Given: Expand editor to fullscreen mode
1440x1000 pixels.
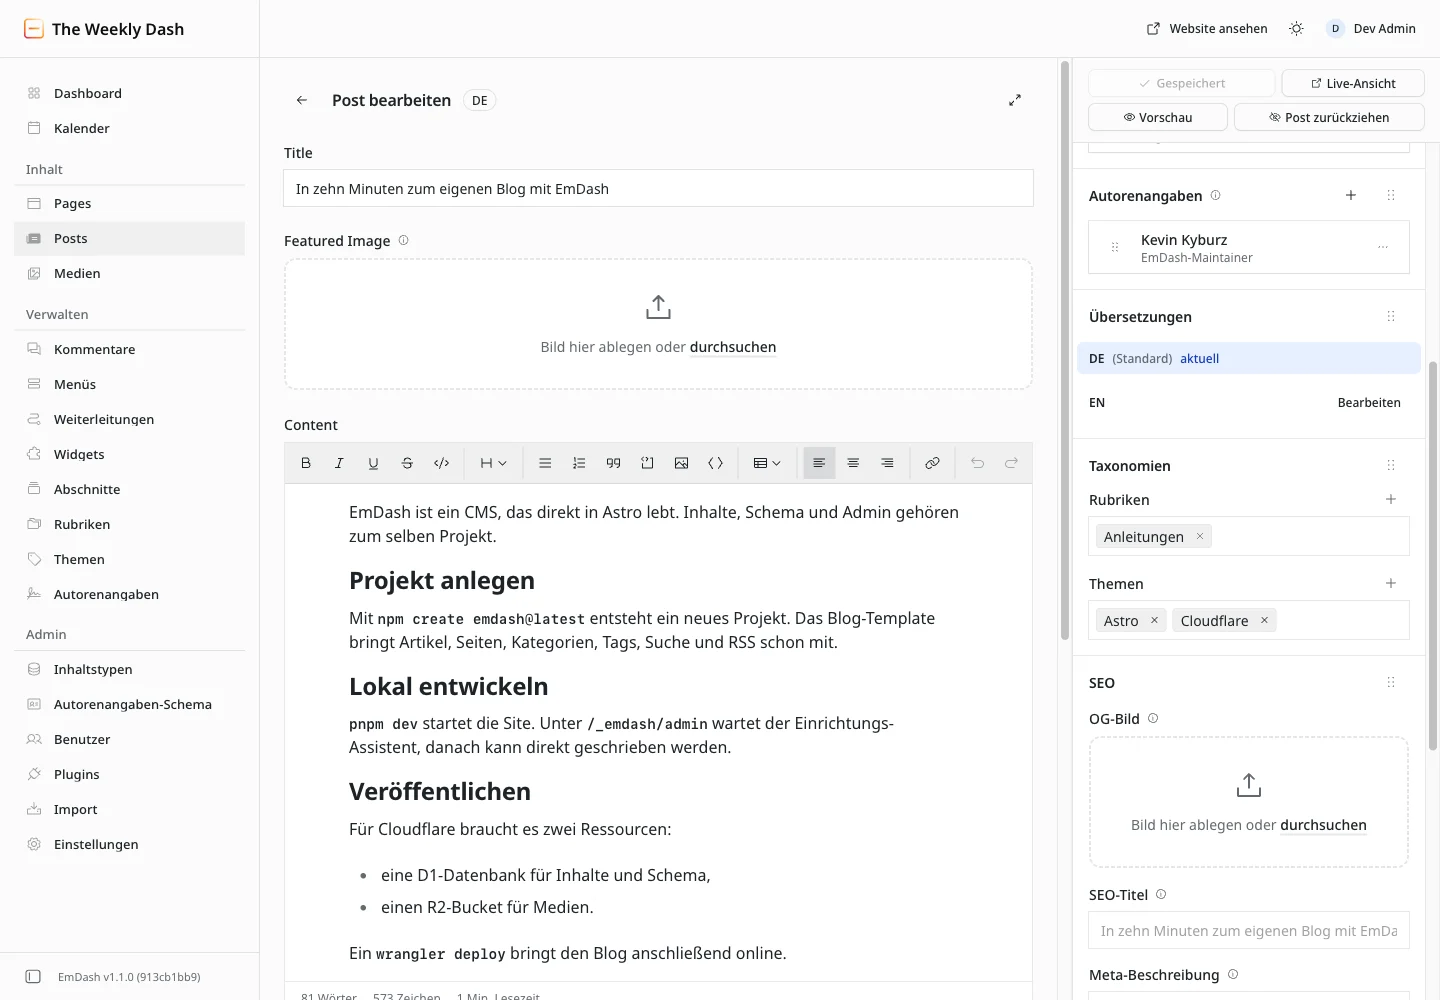Looking at the screenshot, I should click(1015, 100).
